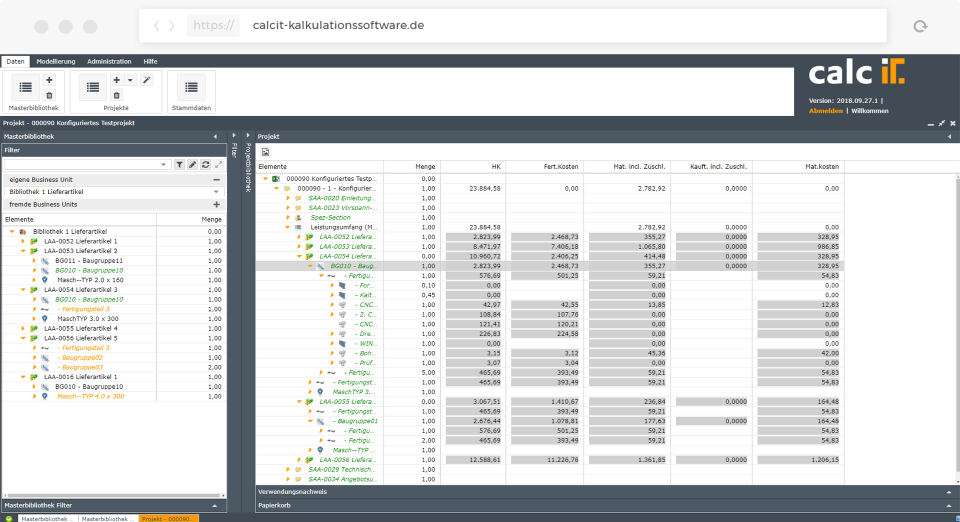Open the Administration menu tab
Viewport: 960px width, 522px height.
[x=109, y=61]
